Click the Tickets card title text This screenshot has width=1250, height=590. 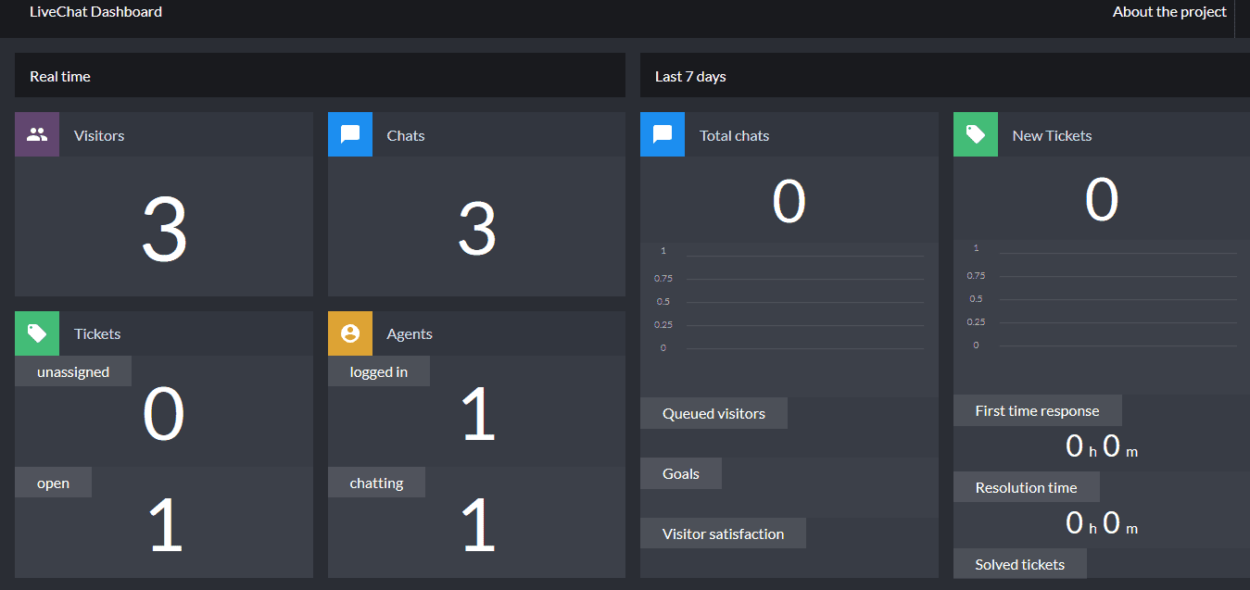click(x=97, y=334)
